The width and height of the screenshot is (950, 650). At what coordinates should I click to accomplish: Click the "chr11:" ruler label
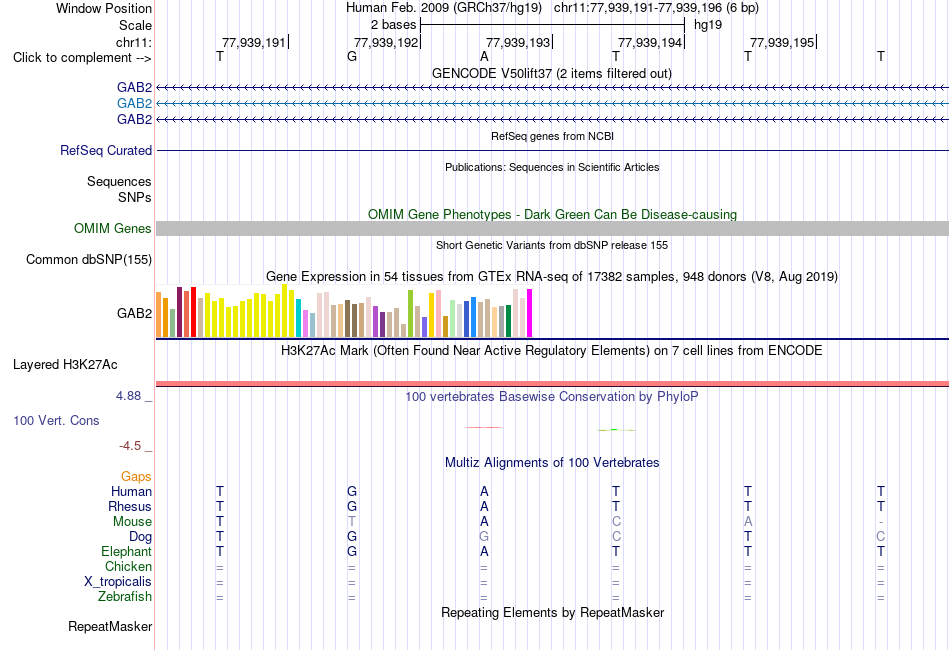(133, 42)
